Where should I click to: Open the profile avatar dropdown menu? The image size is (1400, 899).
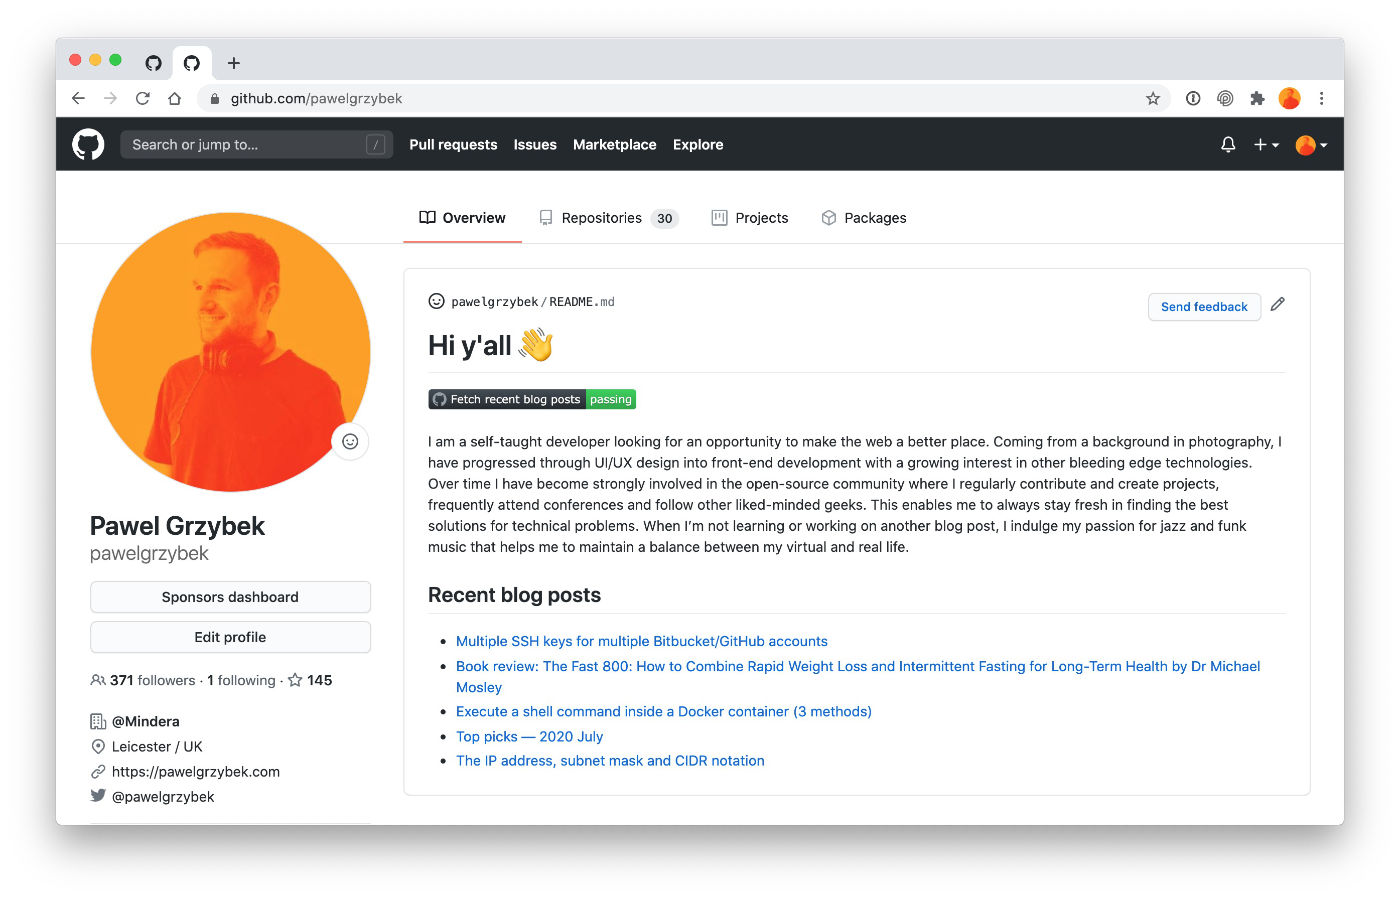pos(1308,144)
